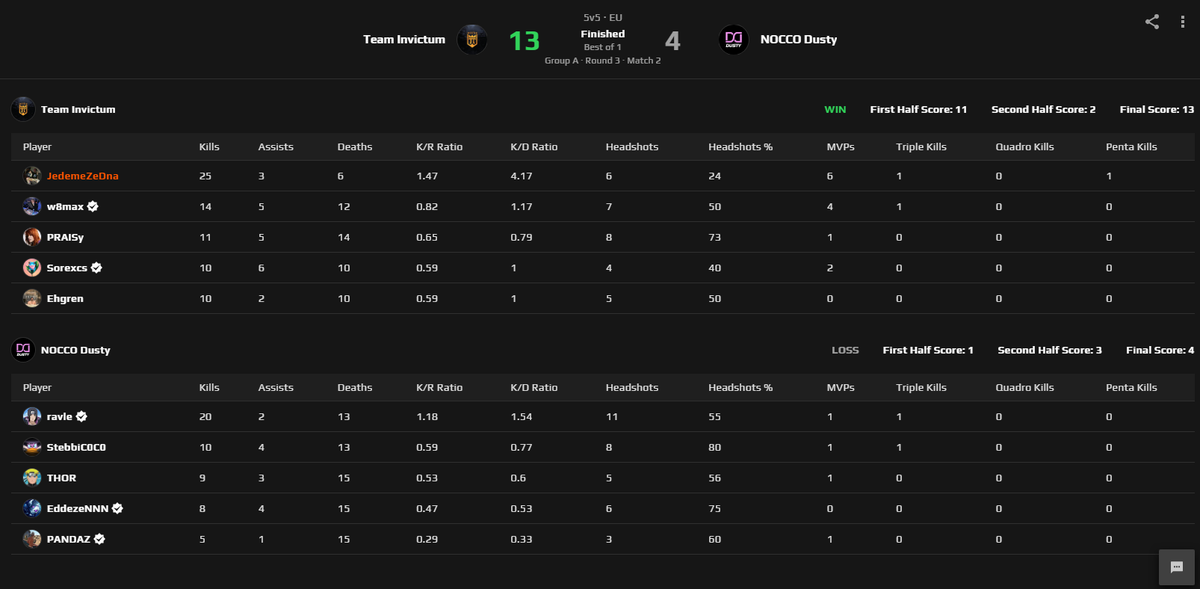Screen dimensions: 1200x589
Task: Click NOCCO Dusty name in match header
Action: pos(798,40)
